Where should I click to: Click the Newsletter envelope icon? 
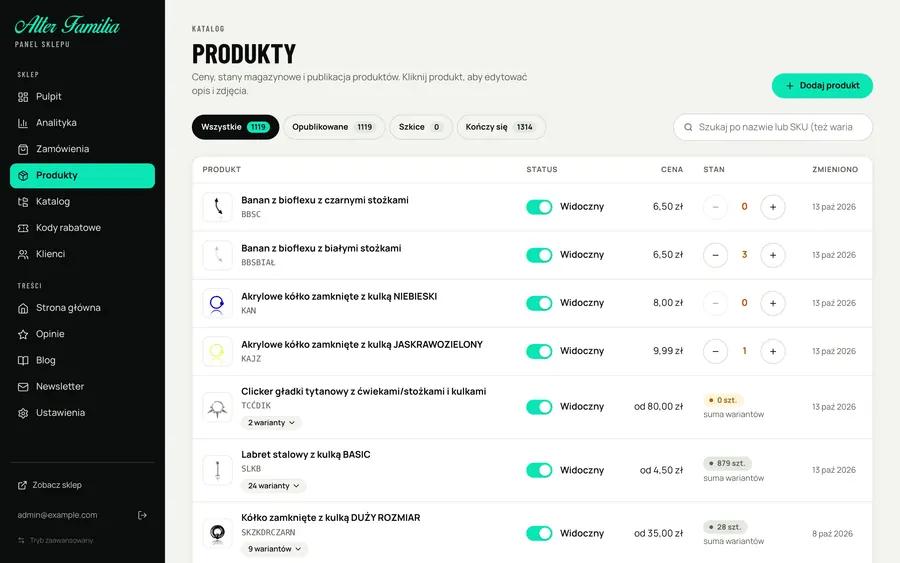point(23,387)
